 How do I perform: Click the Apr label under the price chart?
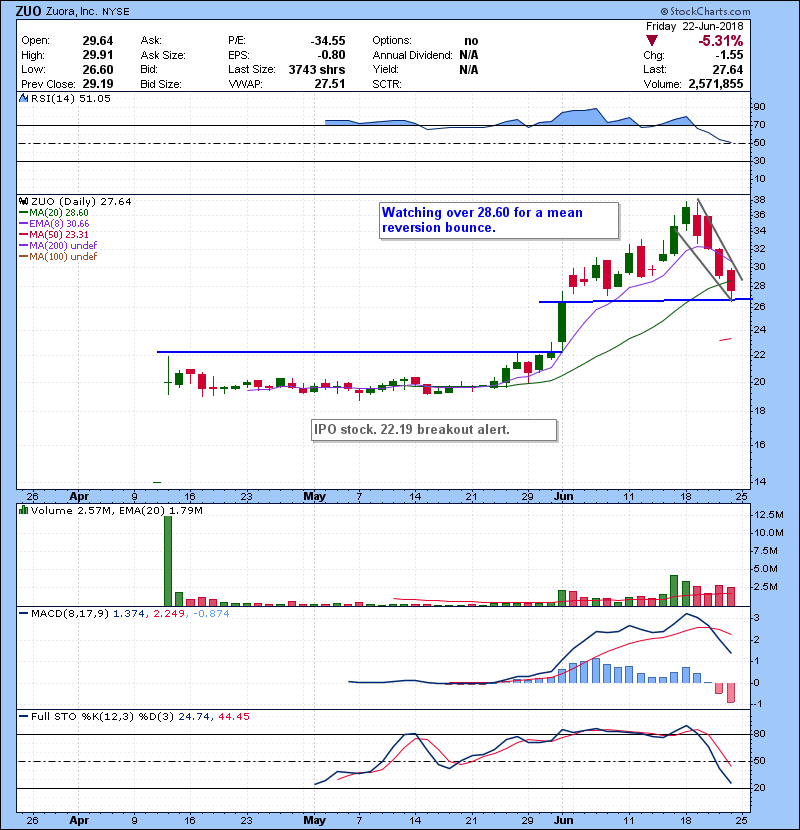pyautogui.click(x=79, y=497)
